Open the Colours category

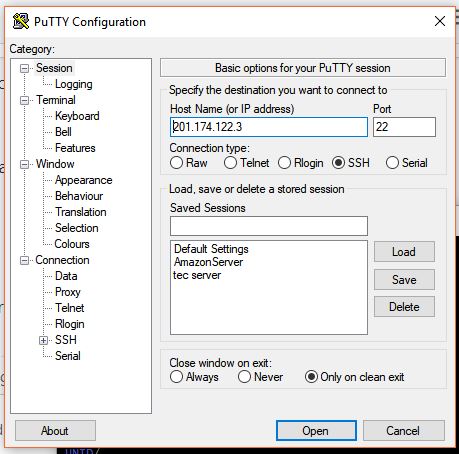72,244
